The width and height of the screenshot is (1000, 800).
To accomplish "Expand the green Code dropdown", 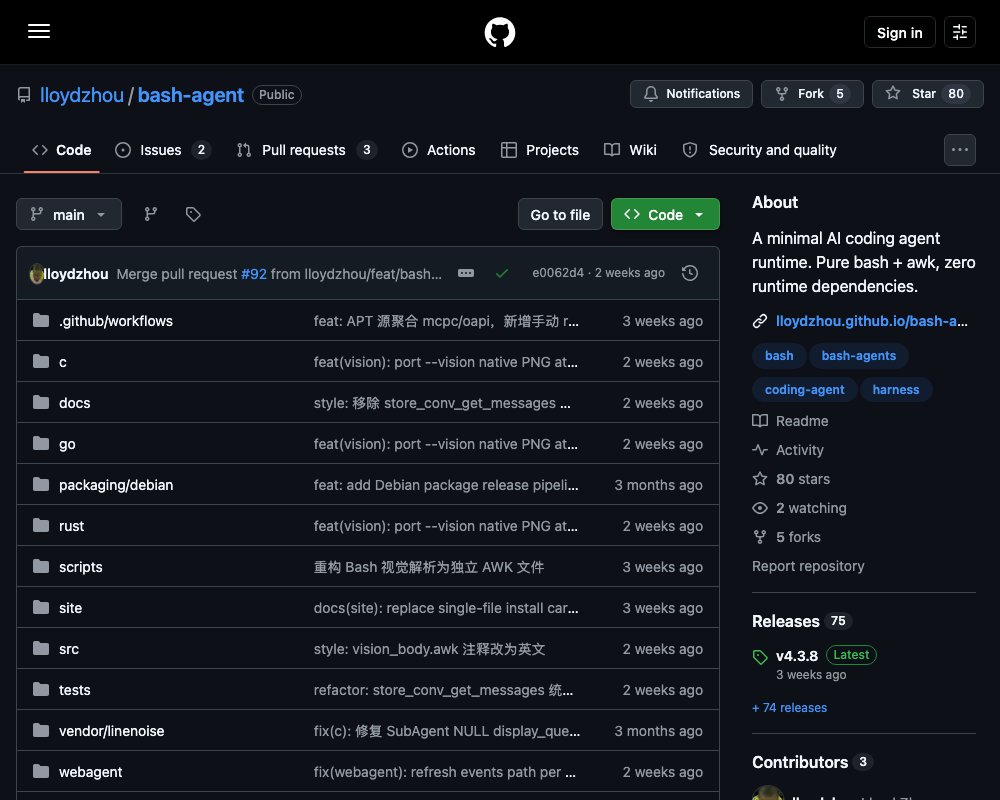I will [x=665, y=214].
